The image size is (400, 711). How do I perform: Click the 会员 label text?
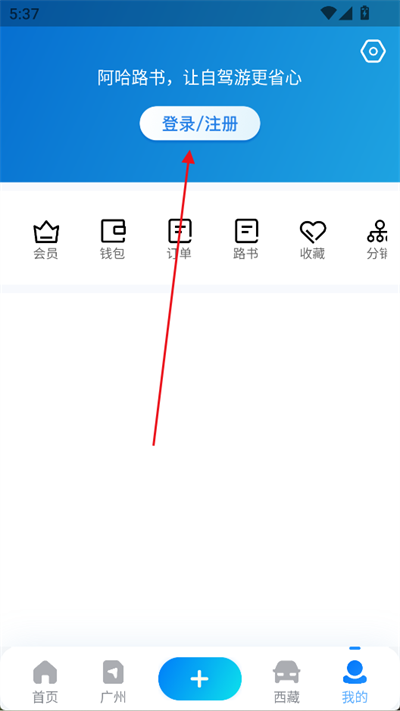click(x=46, y=253)
